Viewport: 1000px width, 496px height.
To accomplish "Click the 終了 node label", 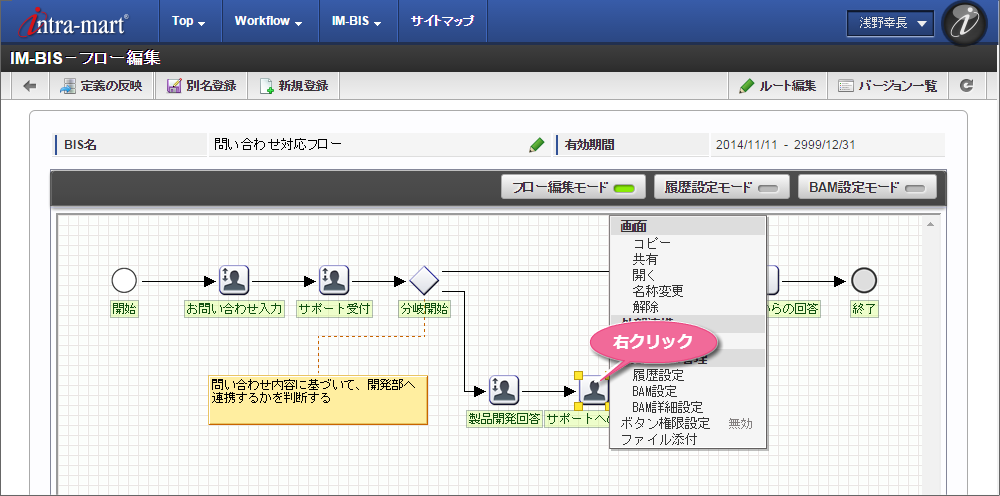I will 864,309.
